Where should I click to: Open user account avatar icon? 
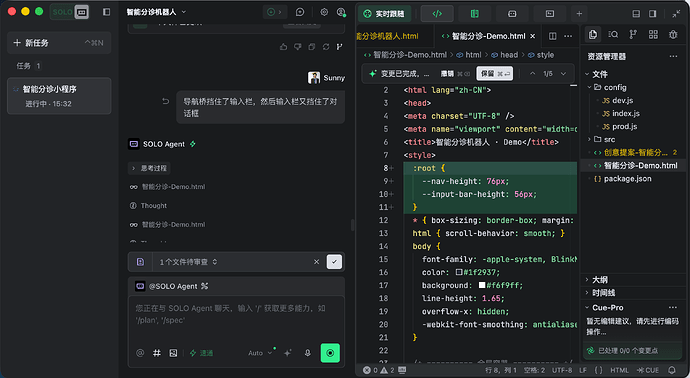341,12
